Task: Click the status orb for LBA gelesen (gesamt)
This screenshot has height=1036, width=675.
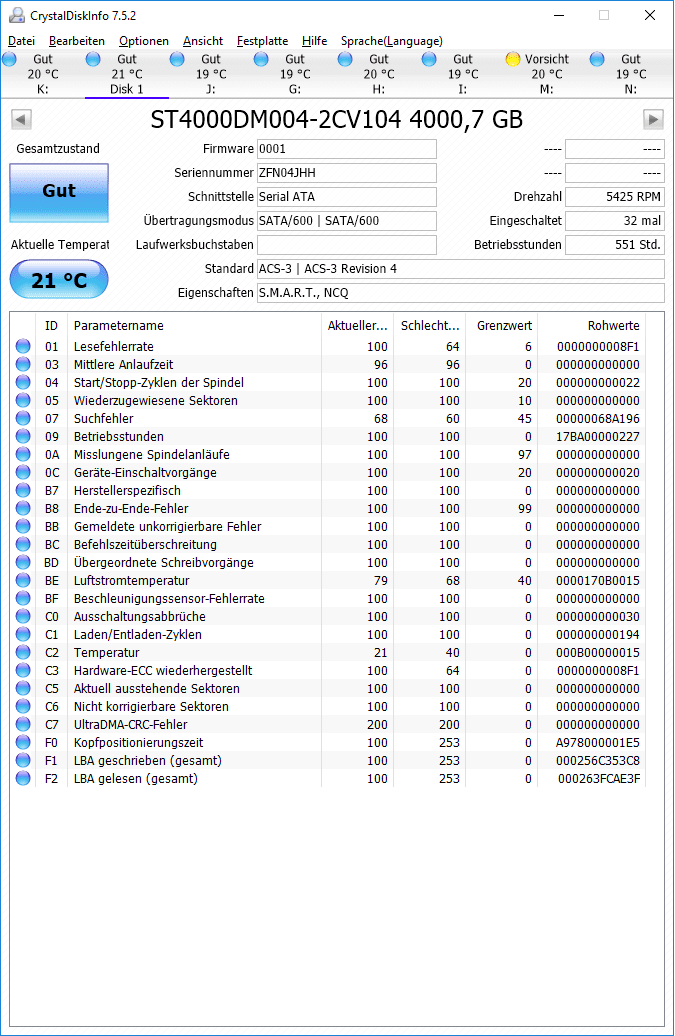Action: [23, 778]
